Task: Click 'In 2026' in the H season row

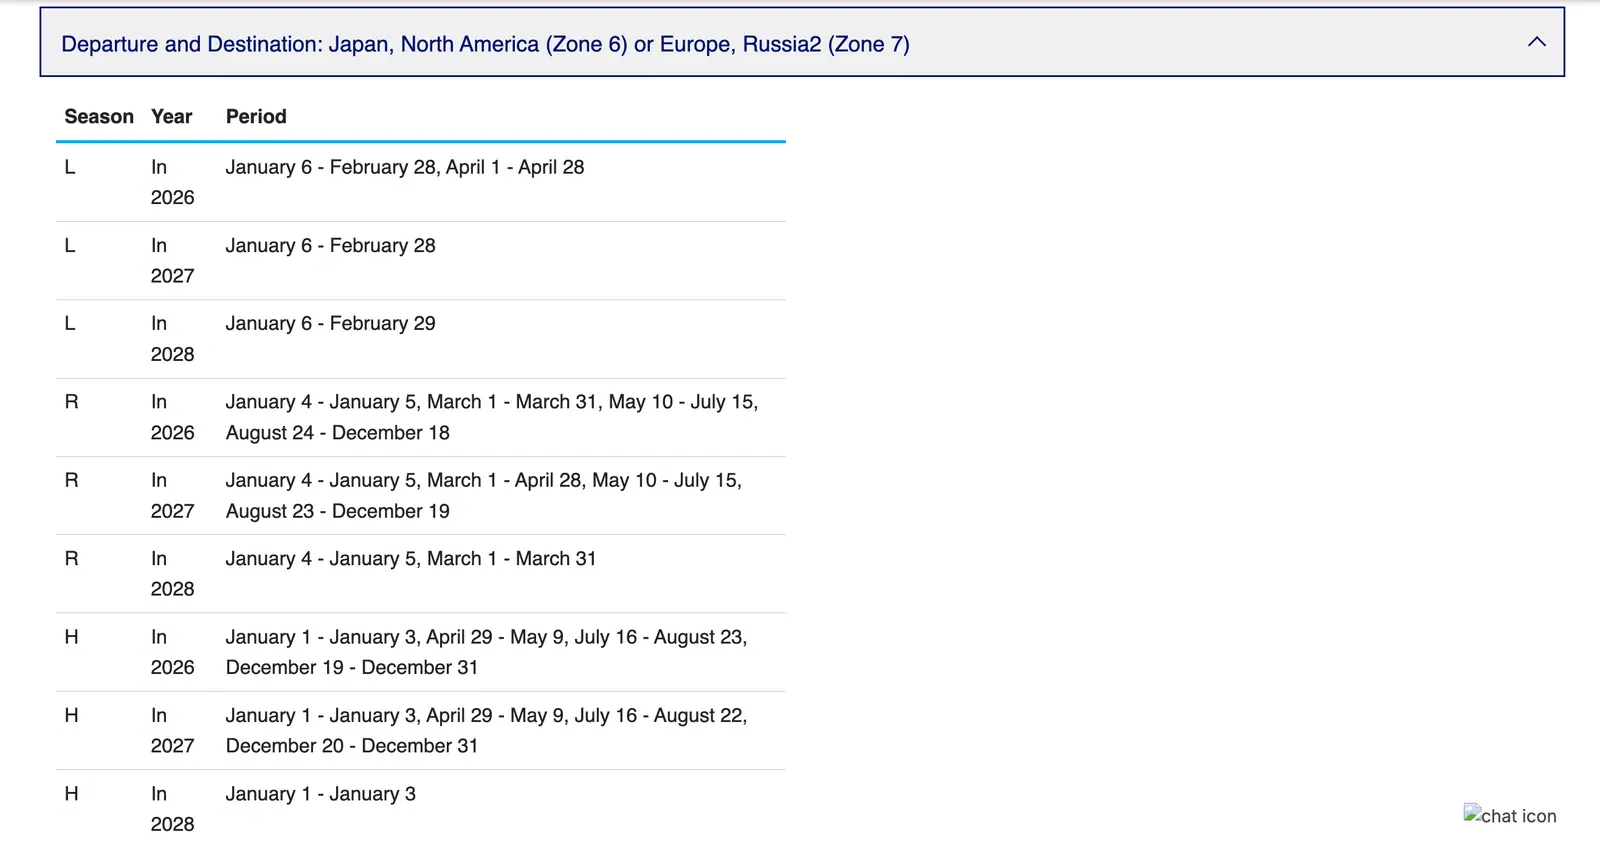Action: coord(173,652)
